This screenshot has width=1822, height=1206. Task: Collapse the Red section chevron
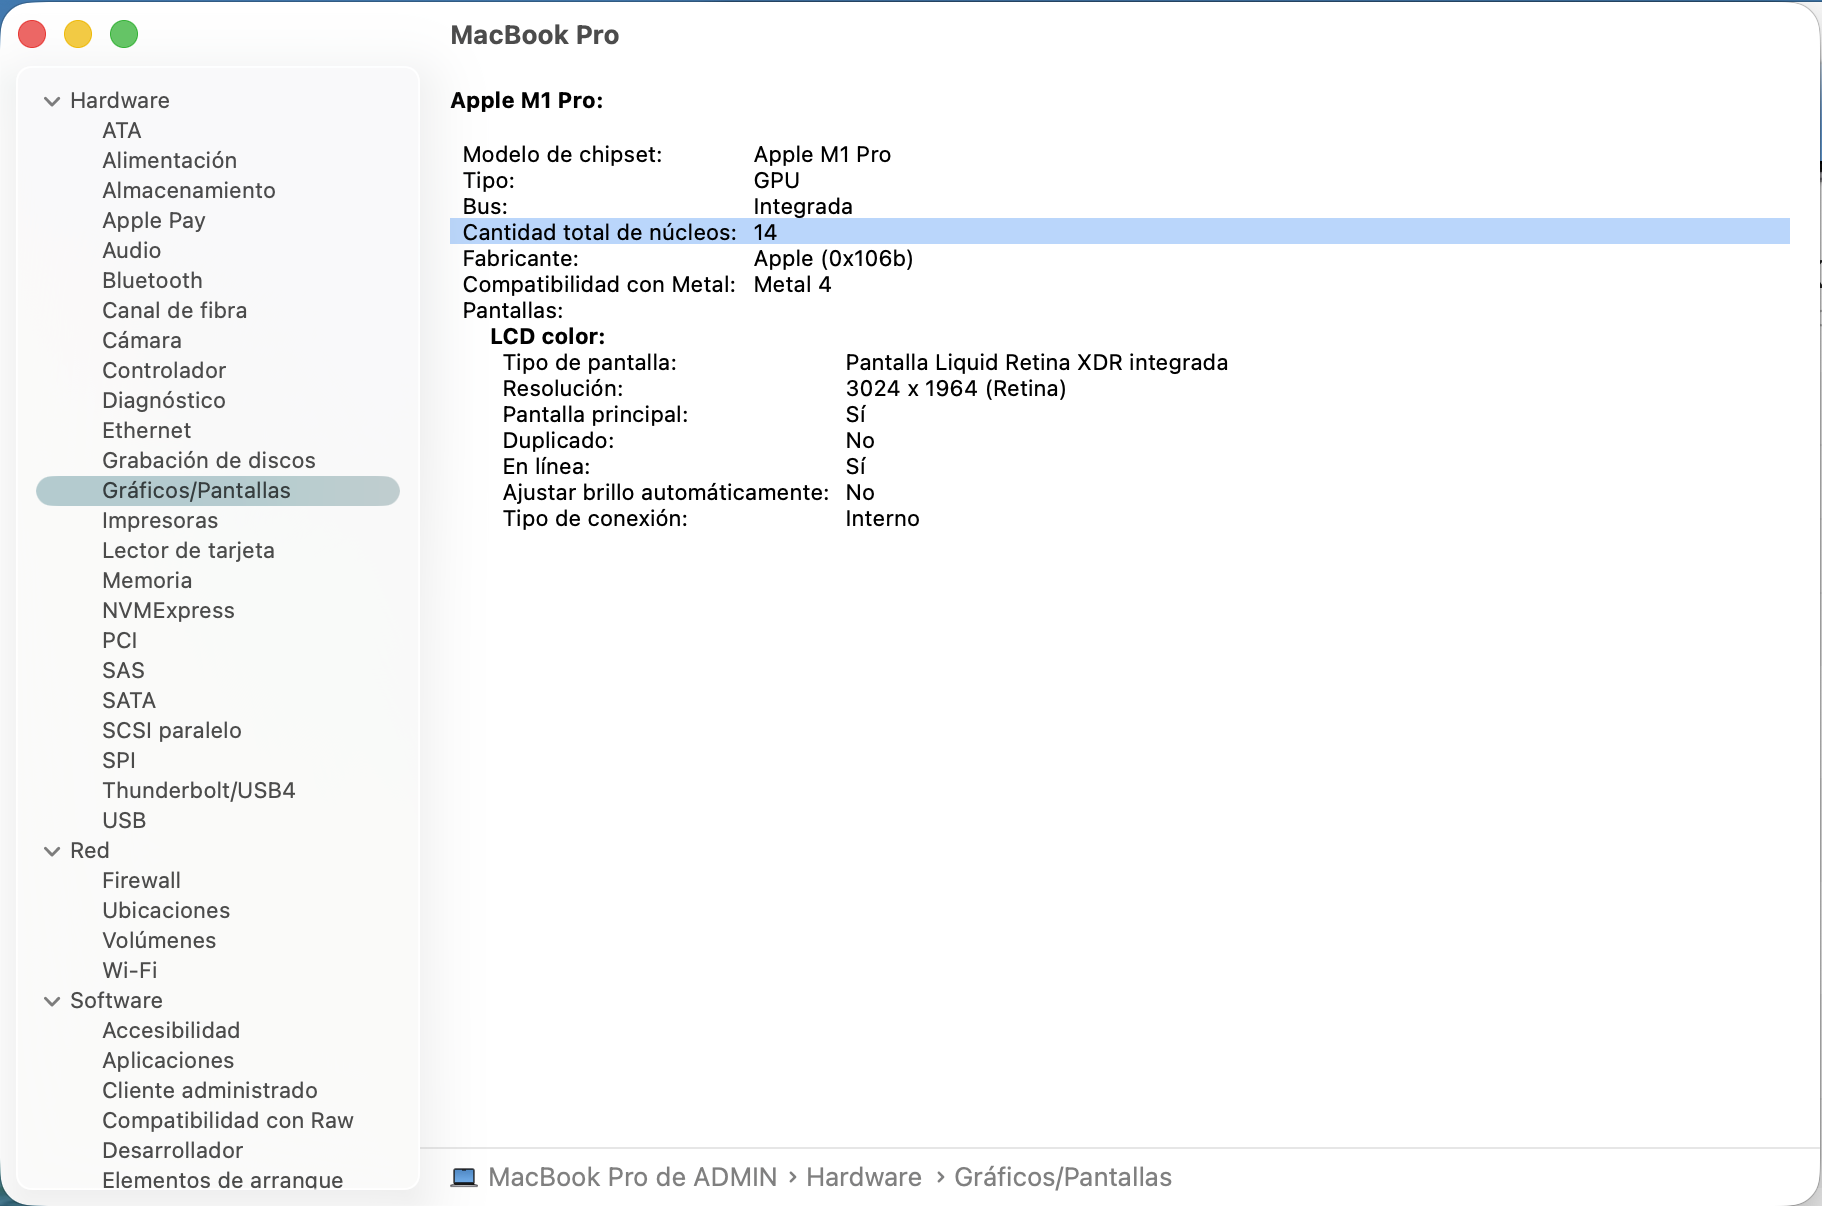(52, 851)
